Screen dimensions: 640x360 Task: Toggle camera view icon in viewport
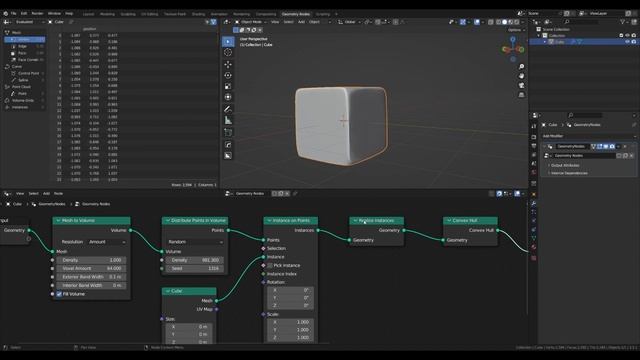[521, 85]
